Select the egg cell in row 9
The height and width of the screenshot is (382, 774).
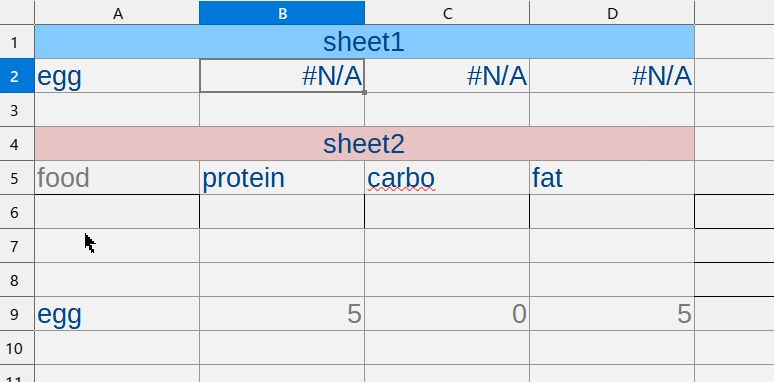coord(117,314)
